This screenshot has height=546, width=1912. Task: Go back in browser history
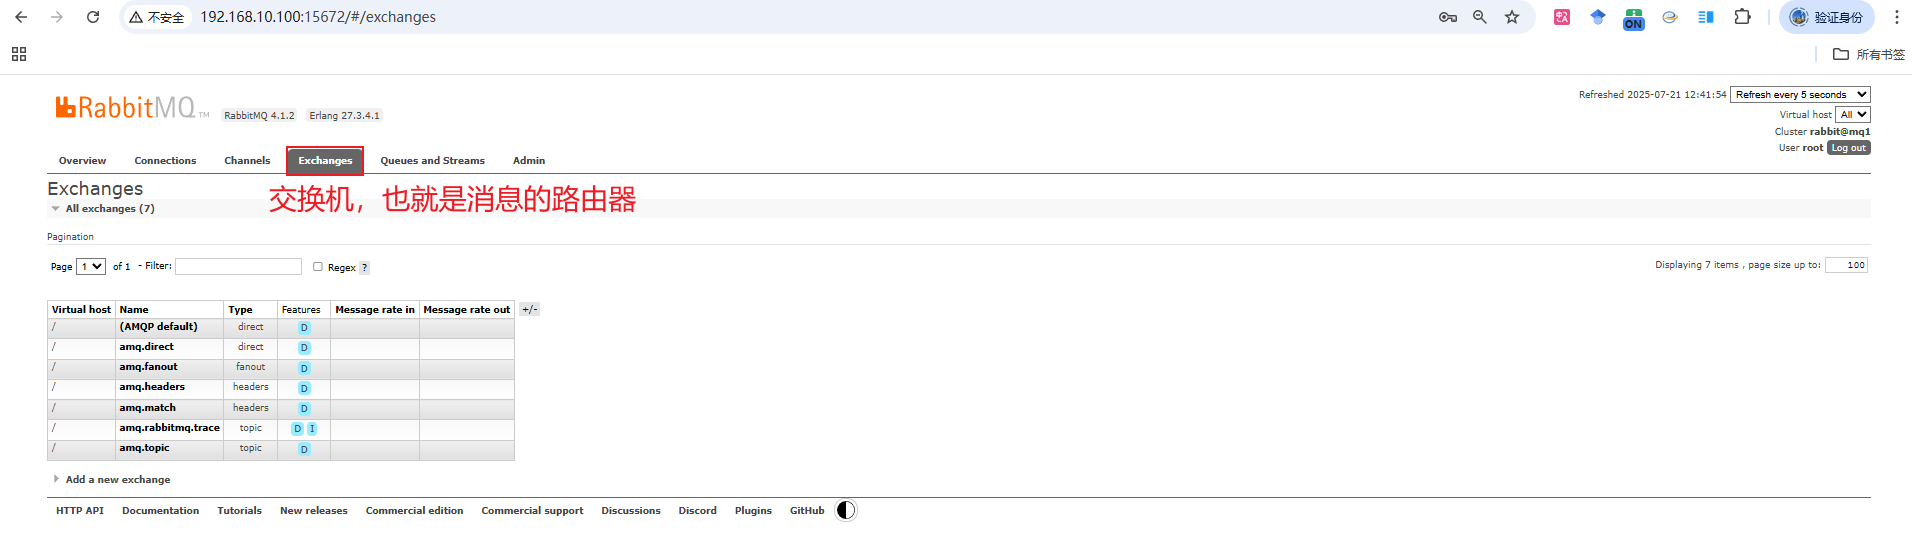21,17
